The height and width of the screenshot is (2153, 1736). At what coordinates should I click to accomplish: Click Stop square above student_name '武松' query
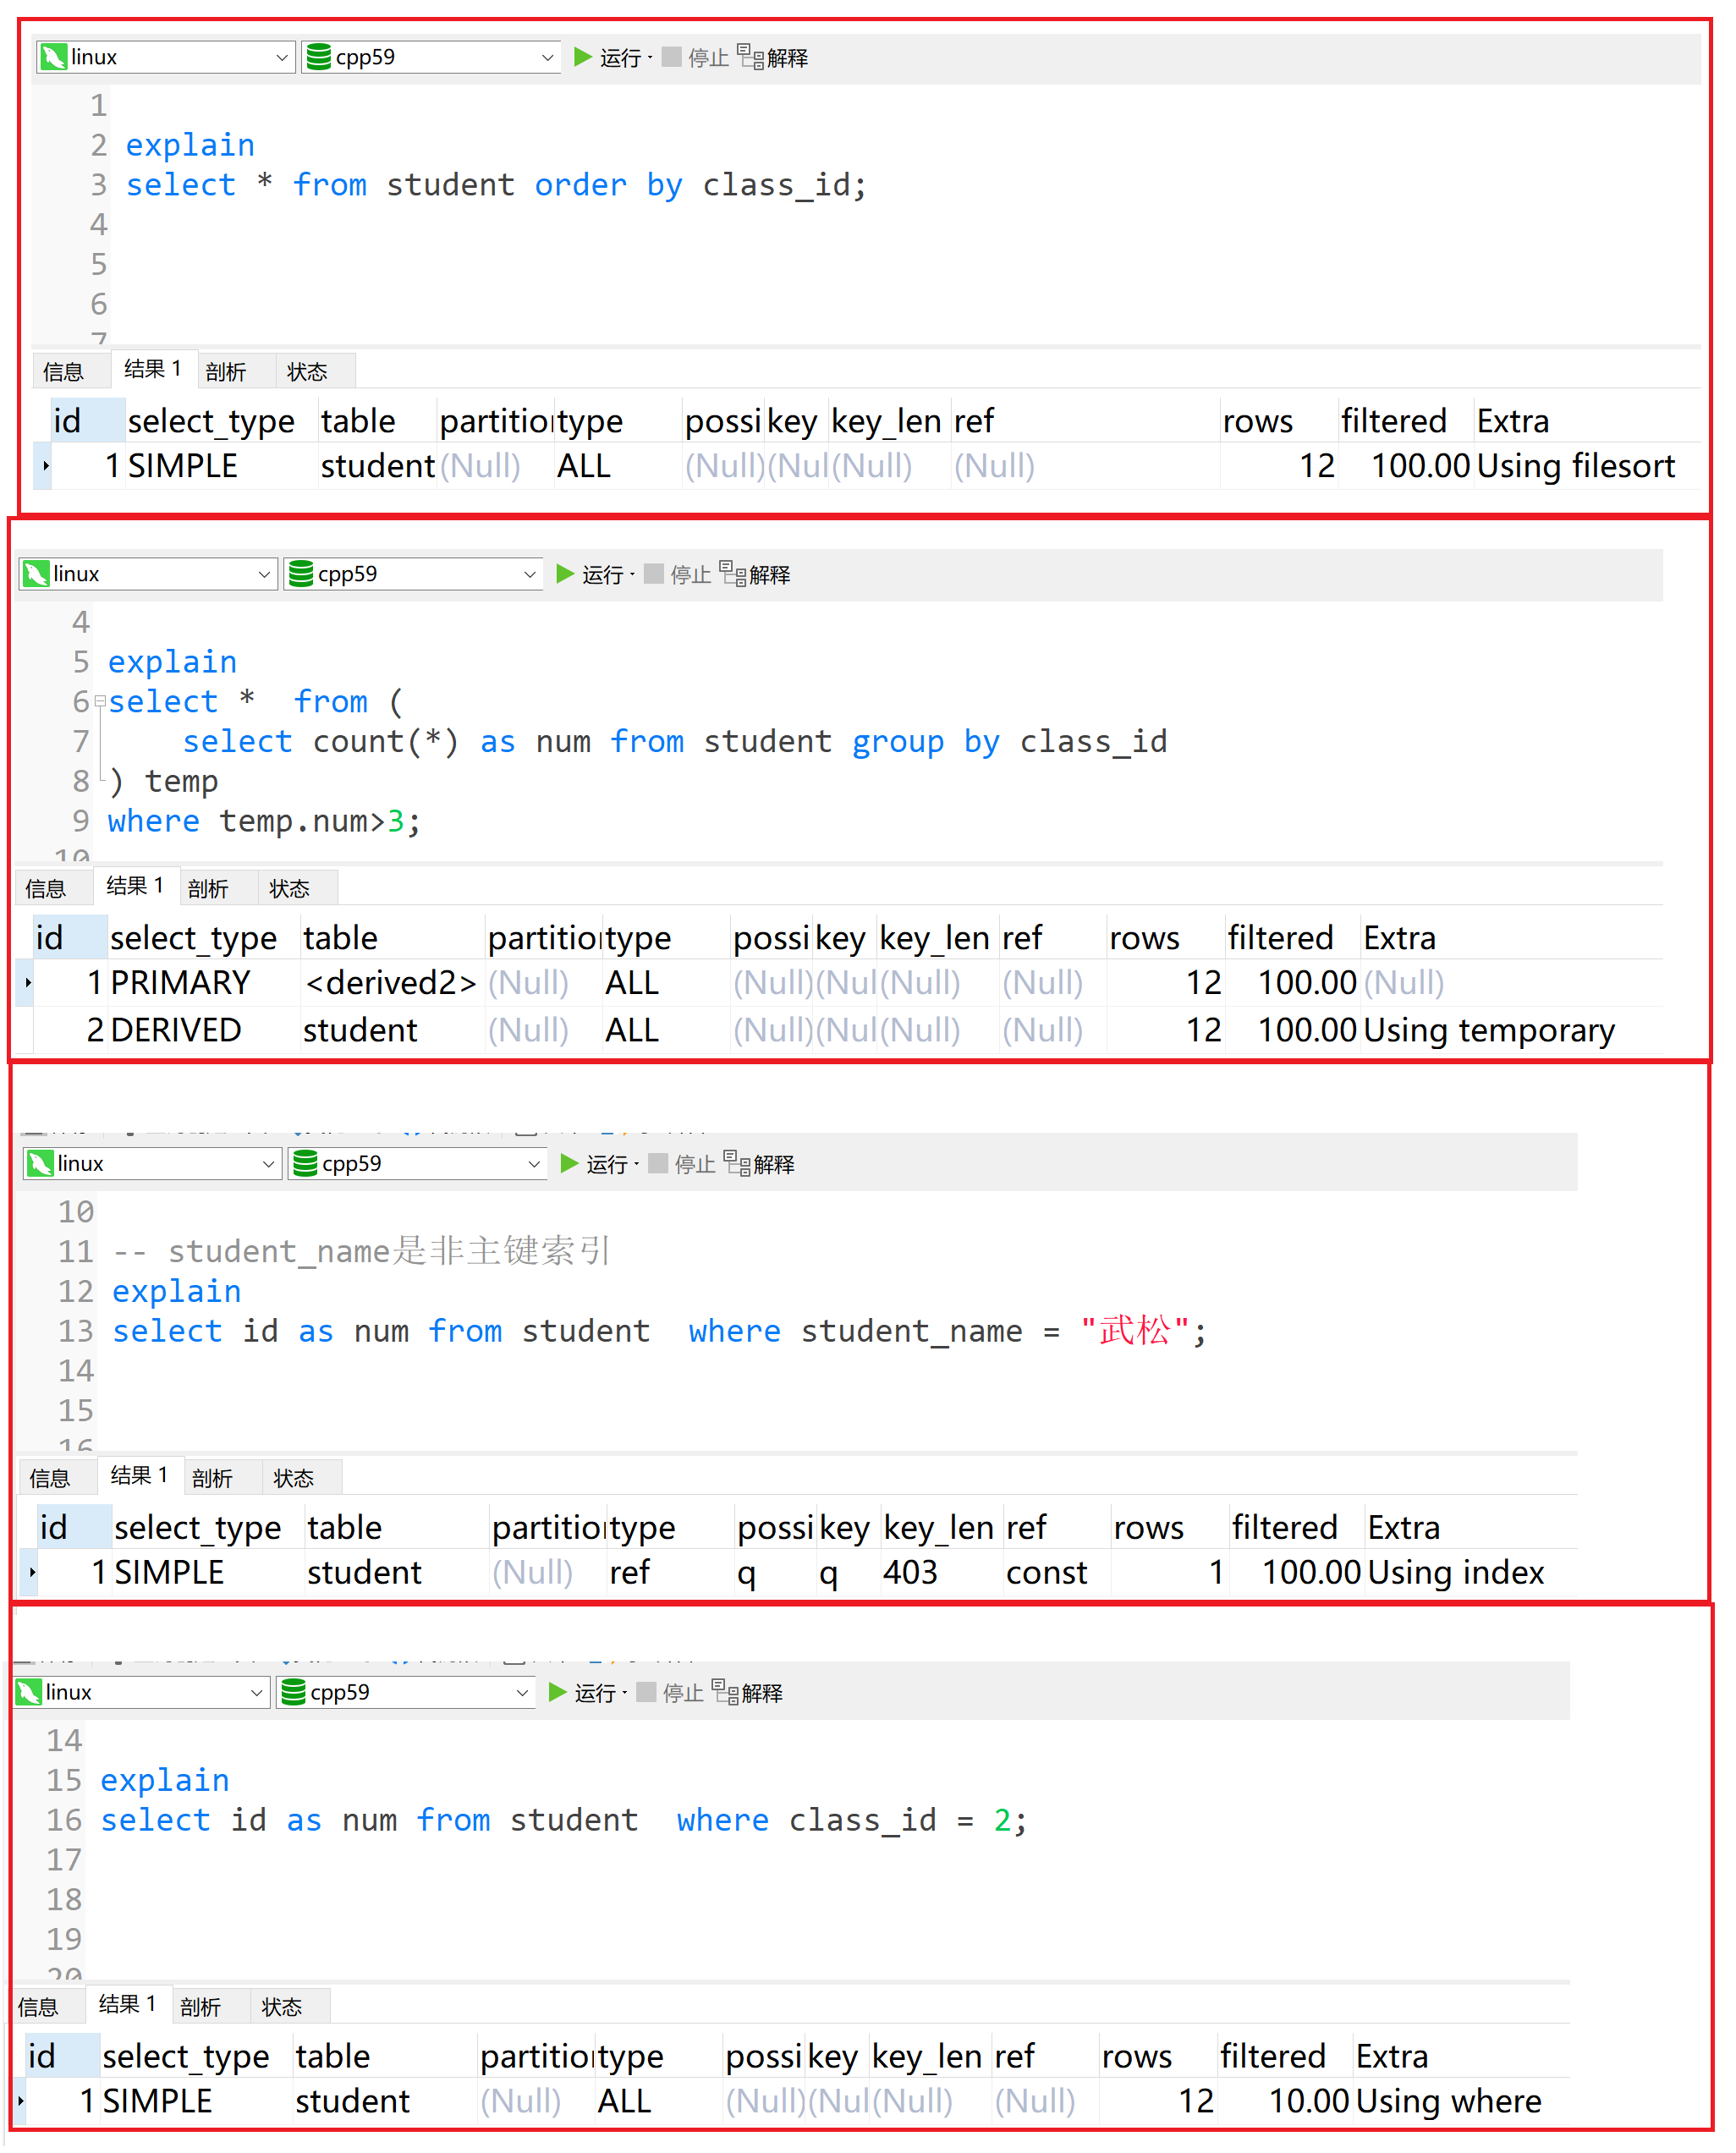pos(657,1163)
